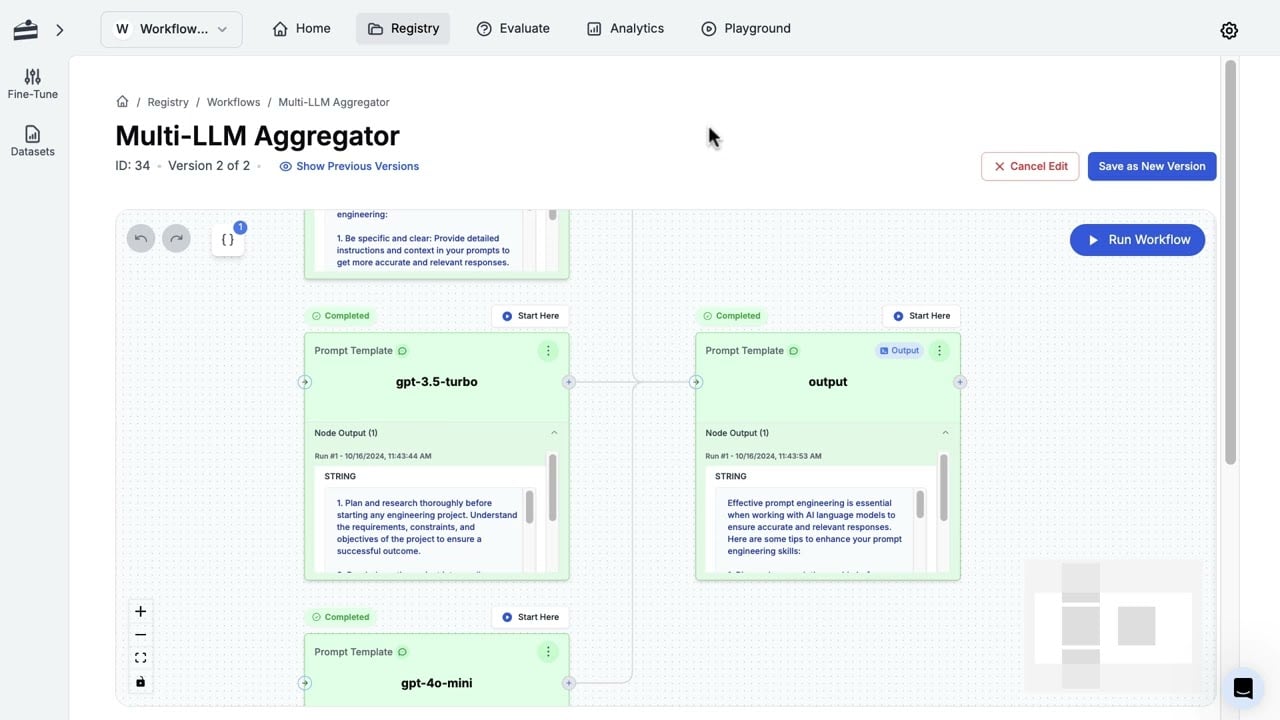The width and height of the screenshot is (1280, 720).
Task: Open the Workflow workspace dropdown
Action: pyautogui.click(x=171, y=29)
